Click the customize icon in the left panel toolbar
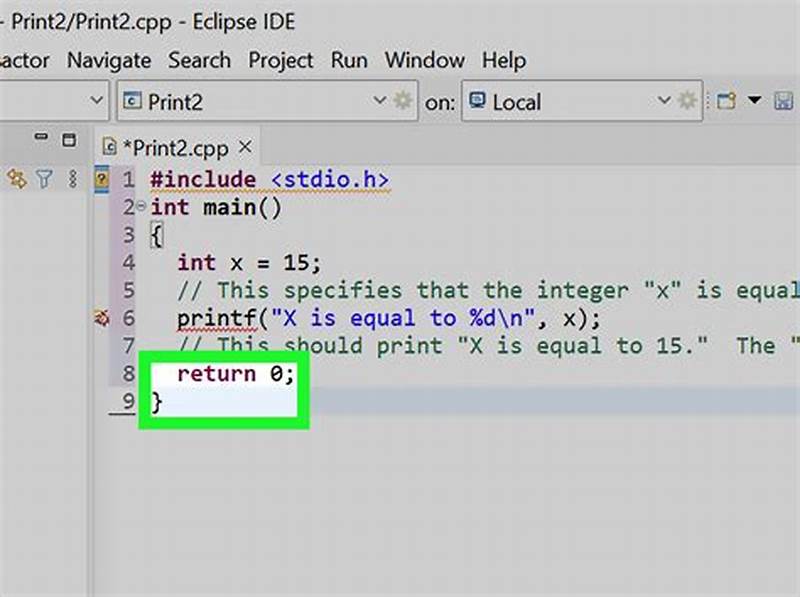This screenshot has width=800, height=597. 14,179
